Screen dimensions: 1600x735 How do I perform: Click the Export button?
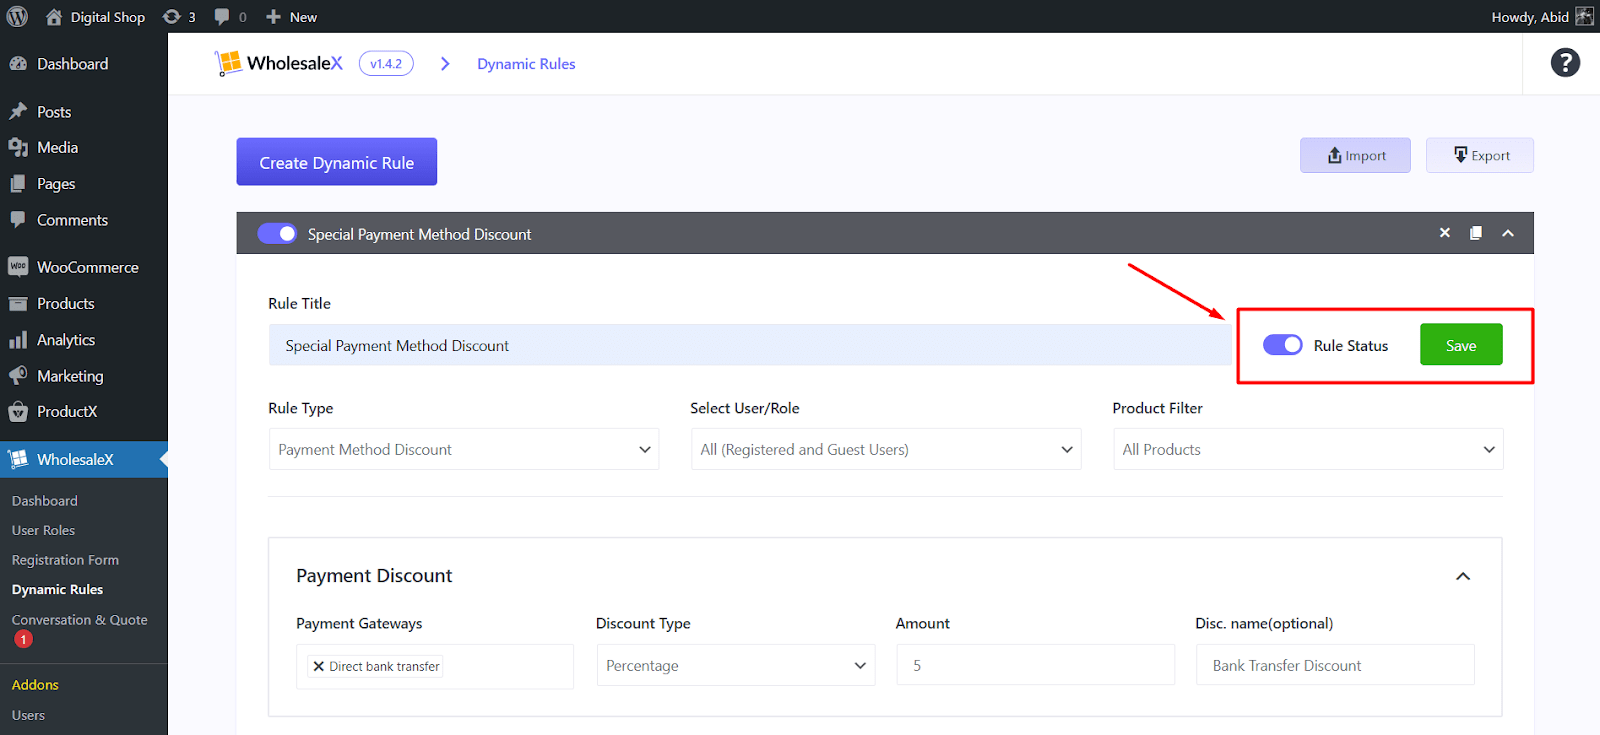point(1480,155)
